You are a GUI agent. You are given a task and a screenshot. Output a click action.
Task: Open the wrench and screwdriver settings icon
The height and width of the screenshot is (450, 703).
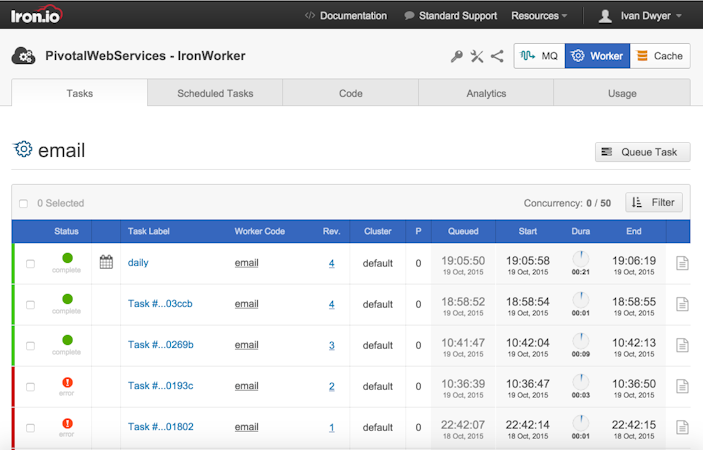[x=477, y=56]
